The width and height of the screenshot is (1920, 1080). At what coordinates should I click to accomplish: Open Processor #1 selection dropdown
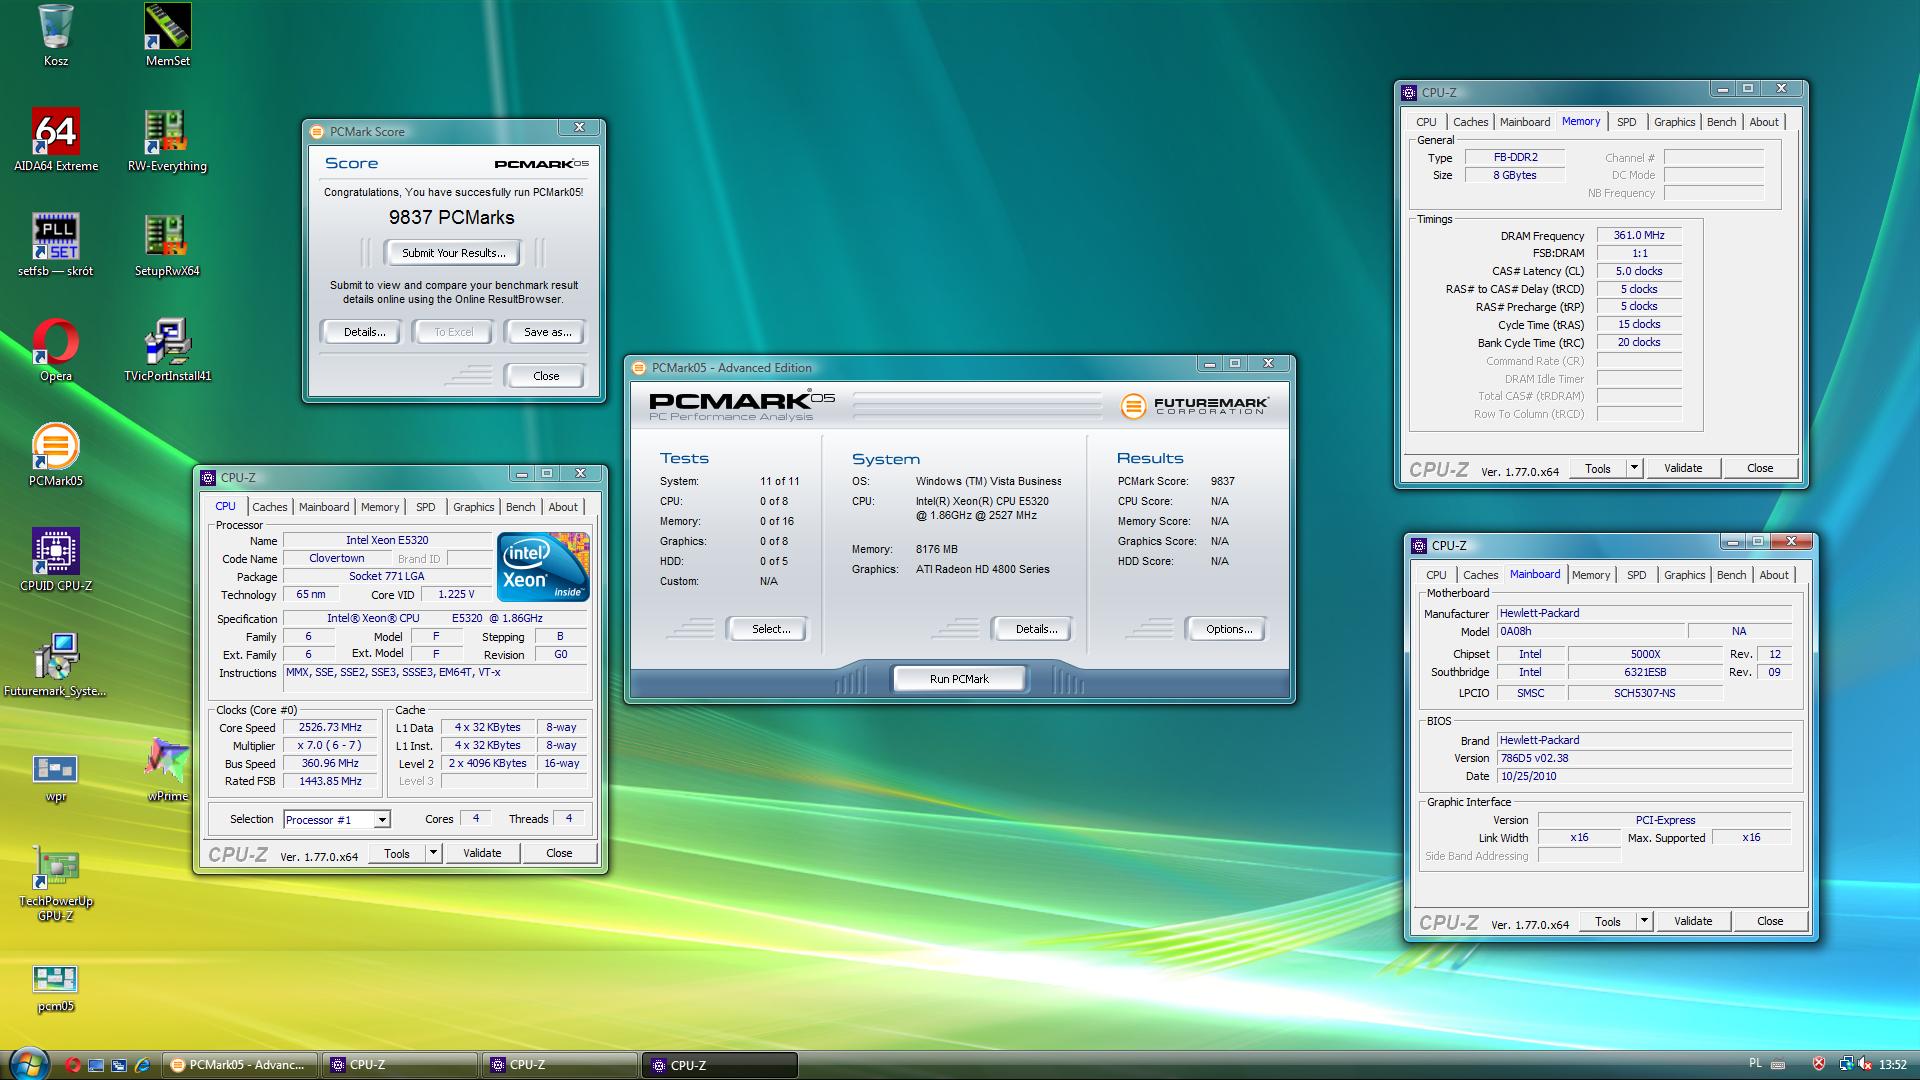[381, 820]
